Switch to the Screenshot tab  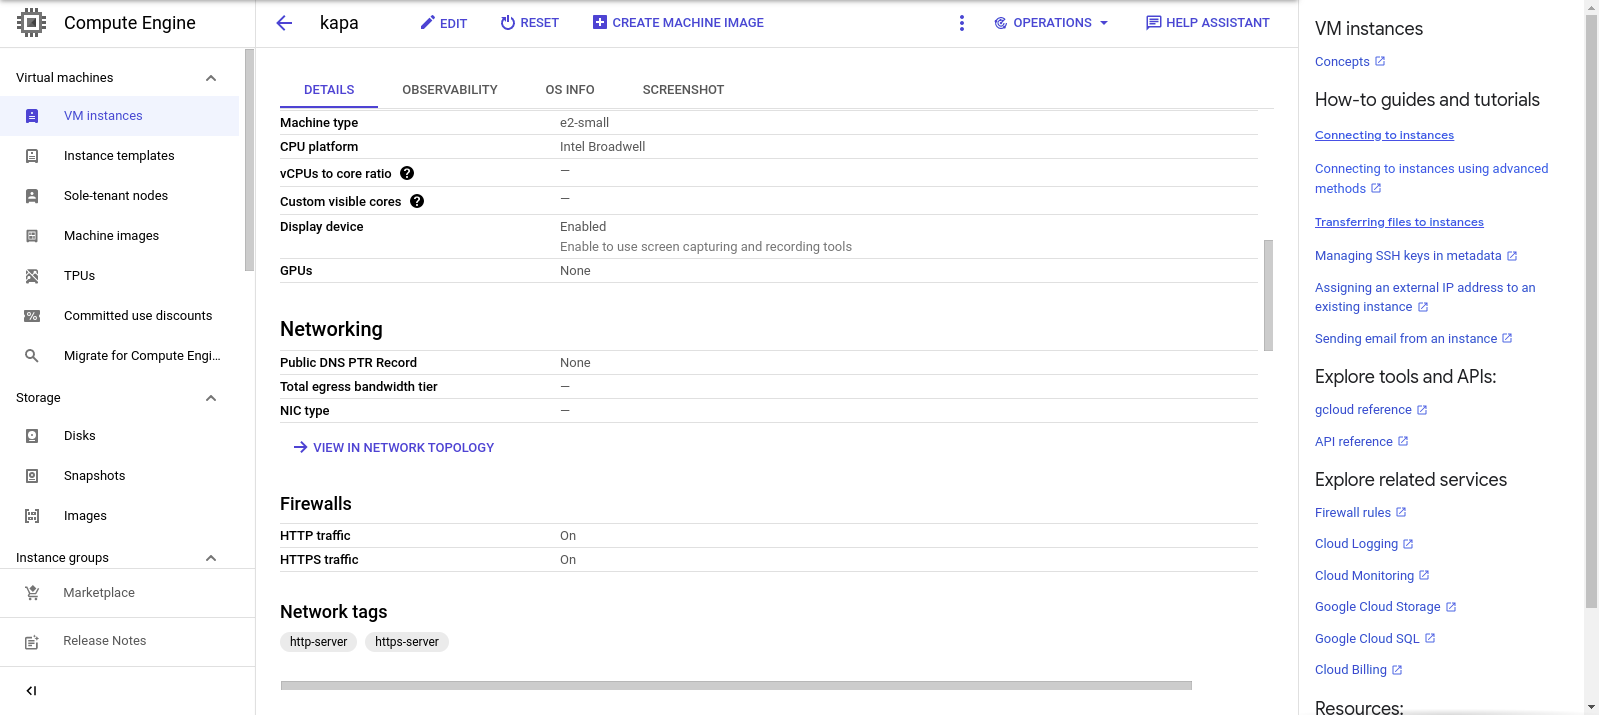click(683, 90)
